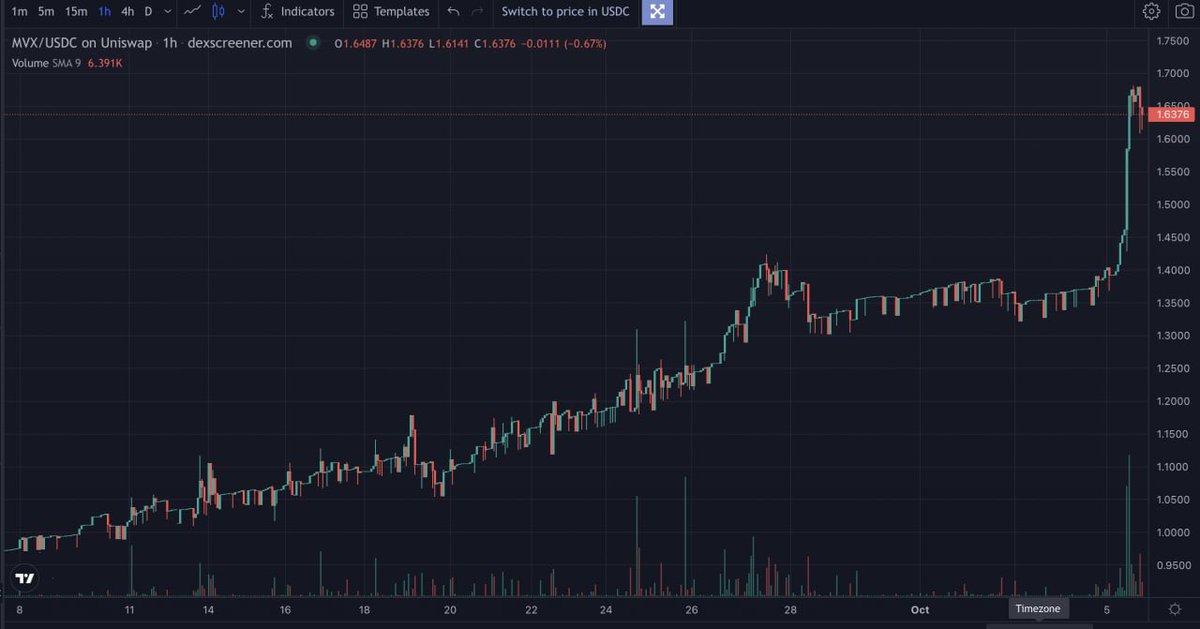Expand the chart type dropdown arrow
The image size is (1200, 629).
click(241, 12)
